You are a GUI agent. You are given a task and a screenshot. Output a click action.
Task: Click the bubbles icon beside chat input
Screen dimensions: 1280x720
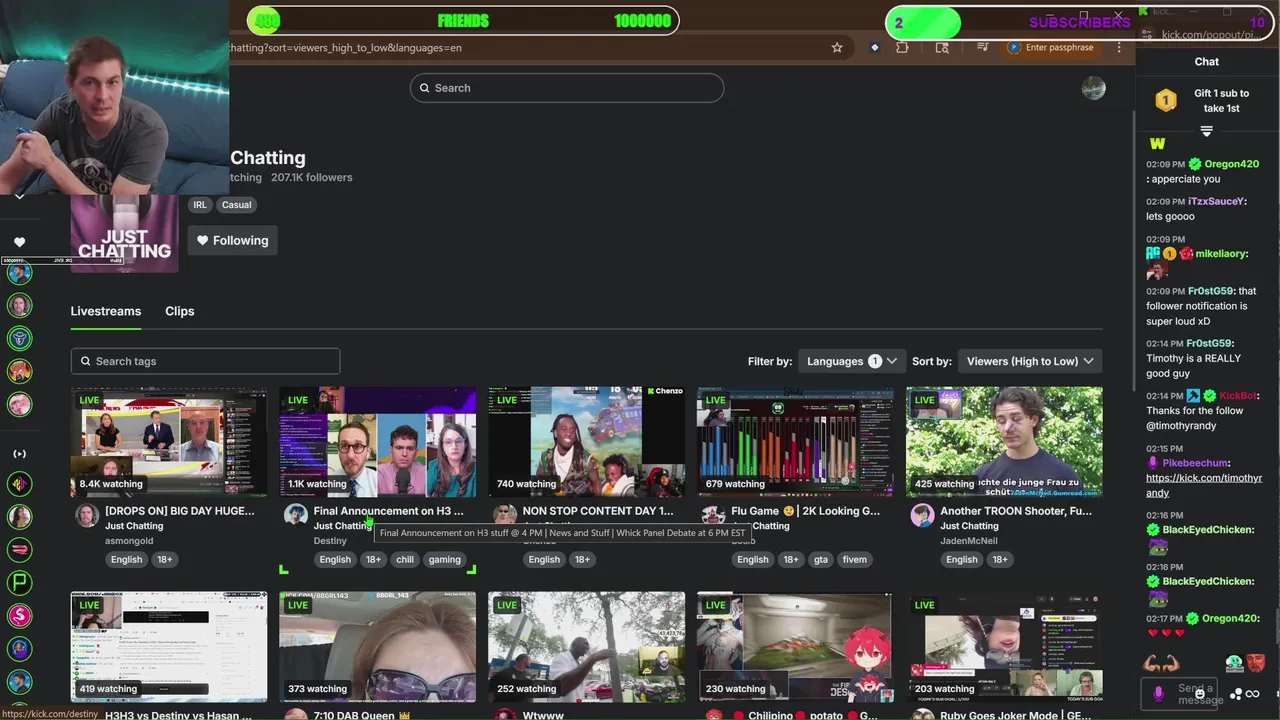click(1236, 694)
